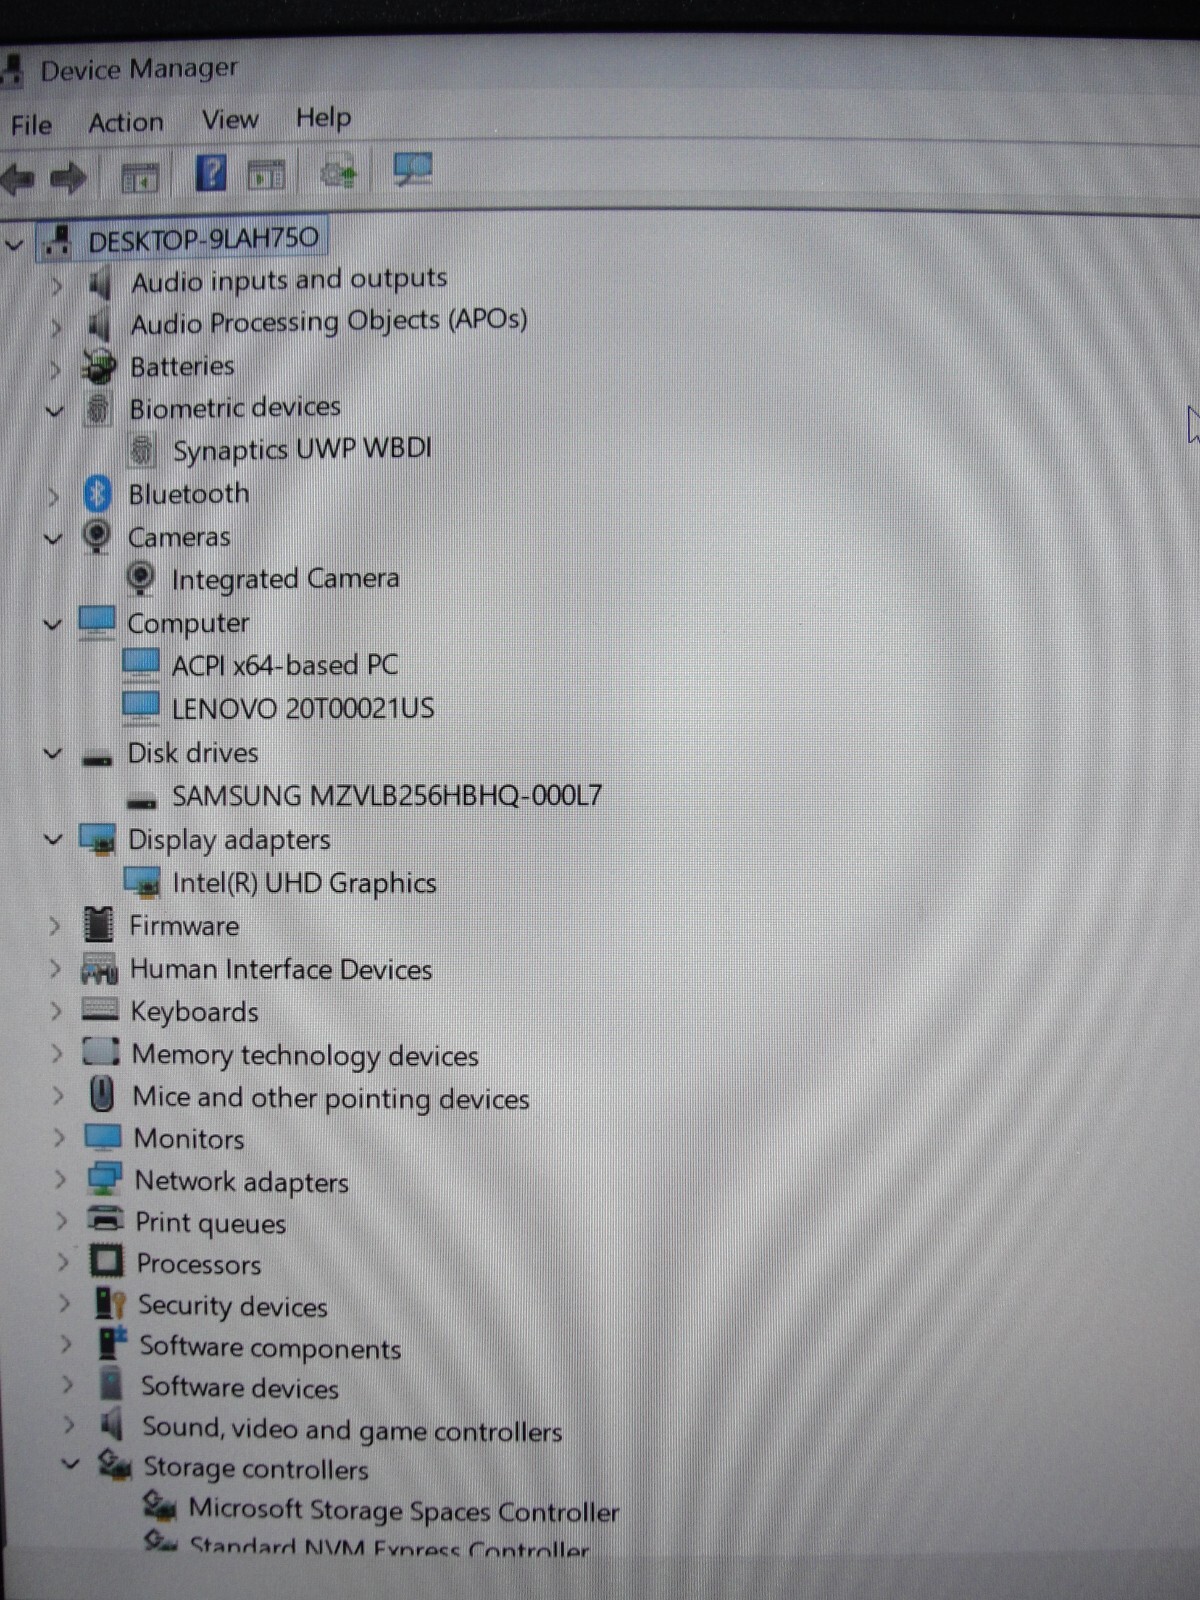Select Audio Processing Objects (APOs) label

[x=329, y=322]
